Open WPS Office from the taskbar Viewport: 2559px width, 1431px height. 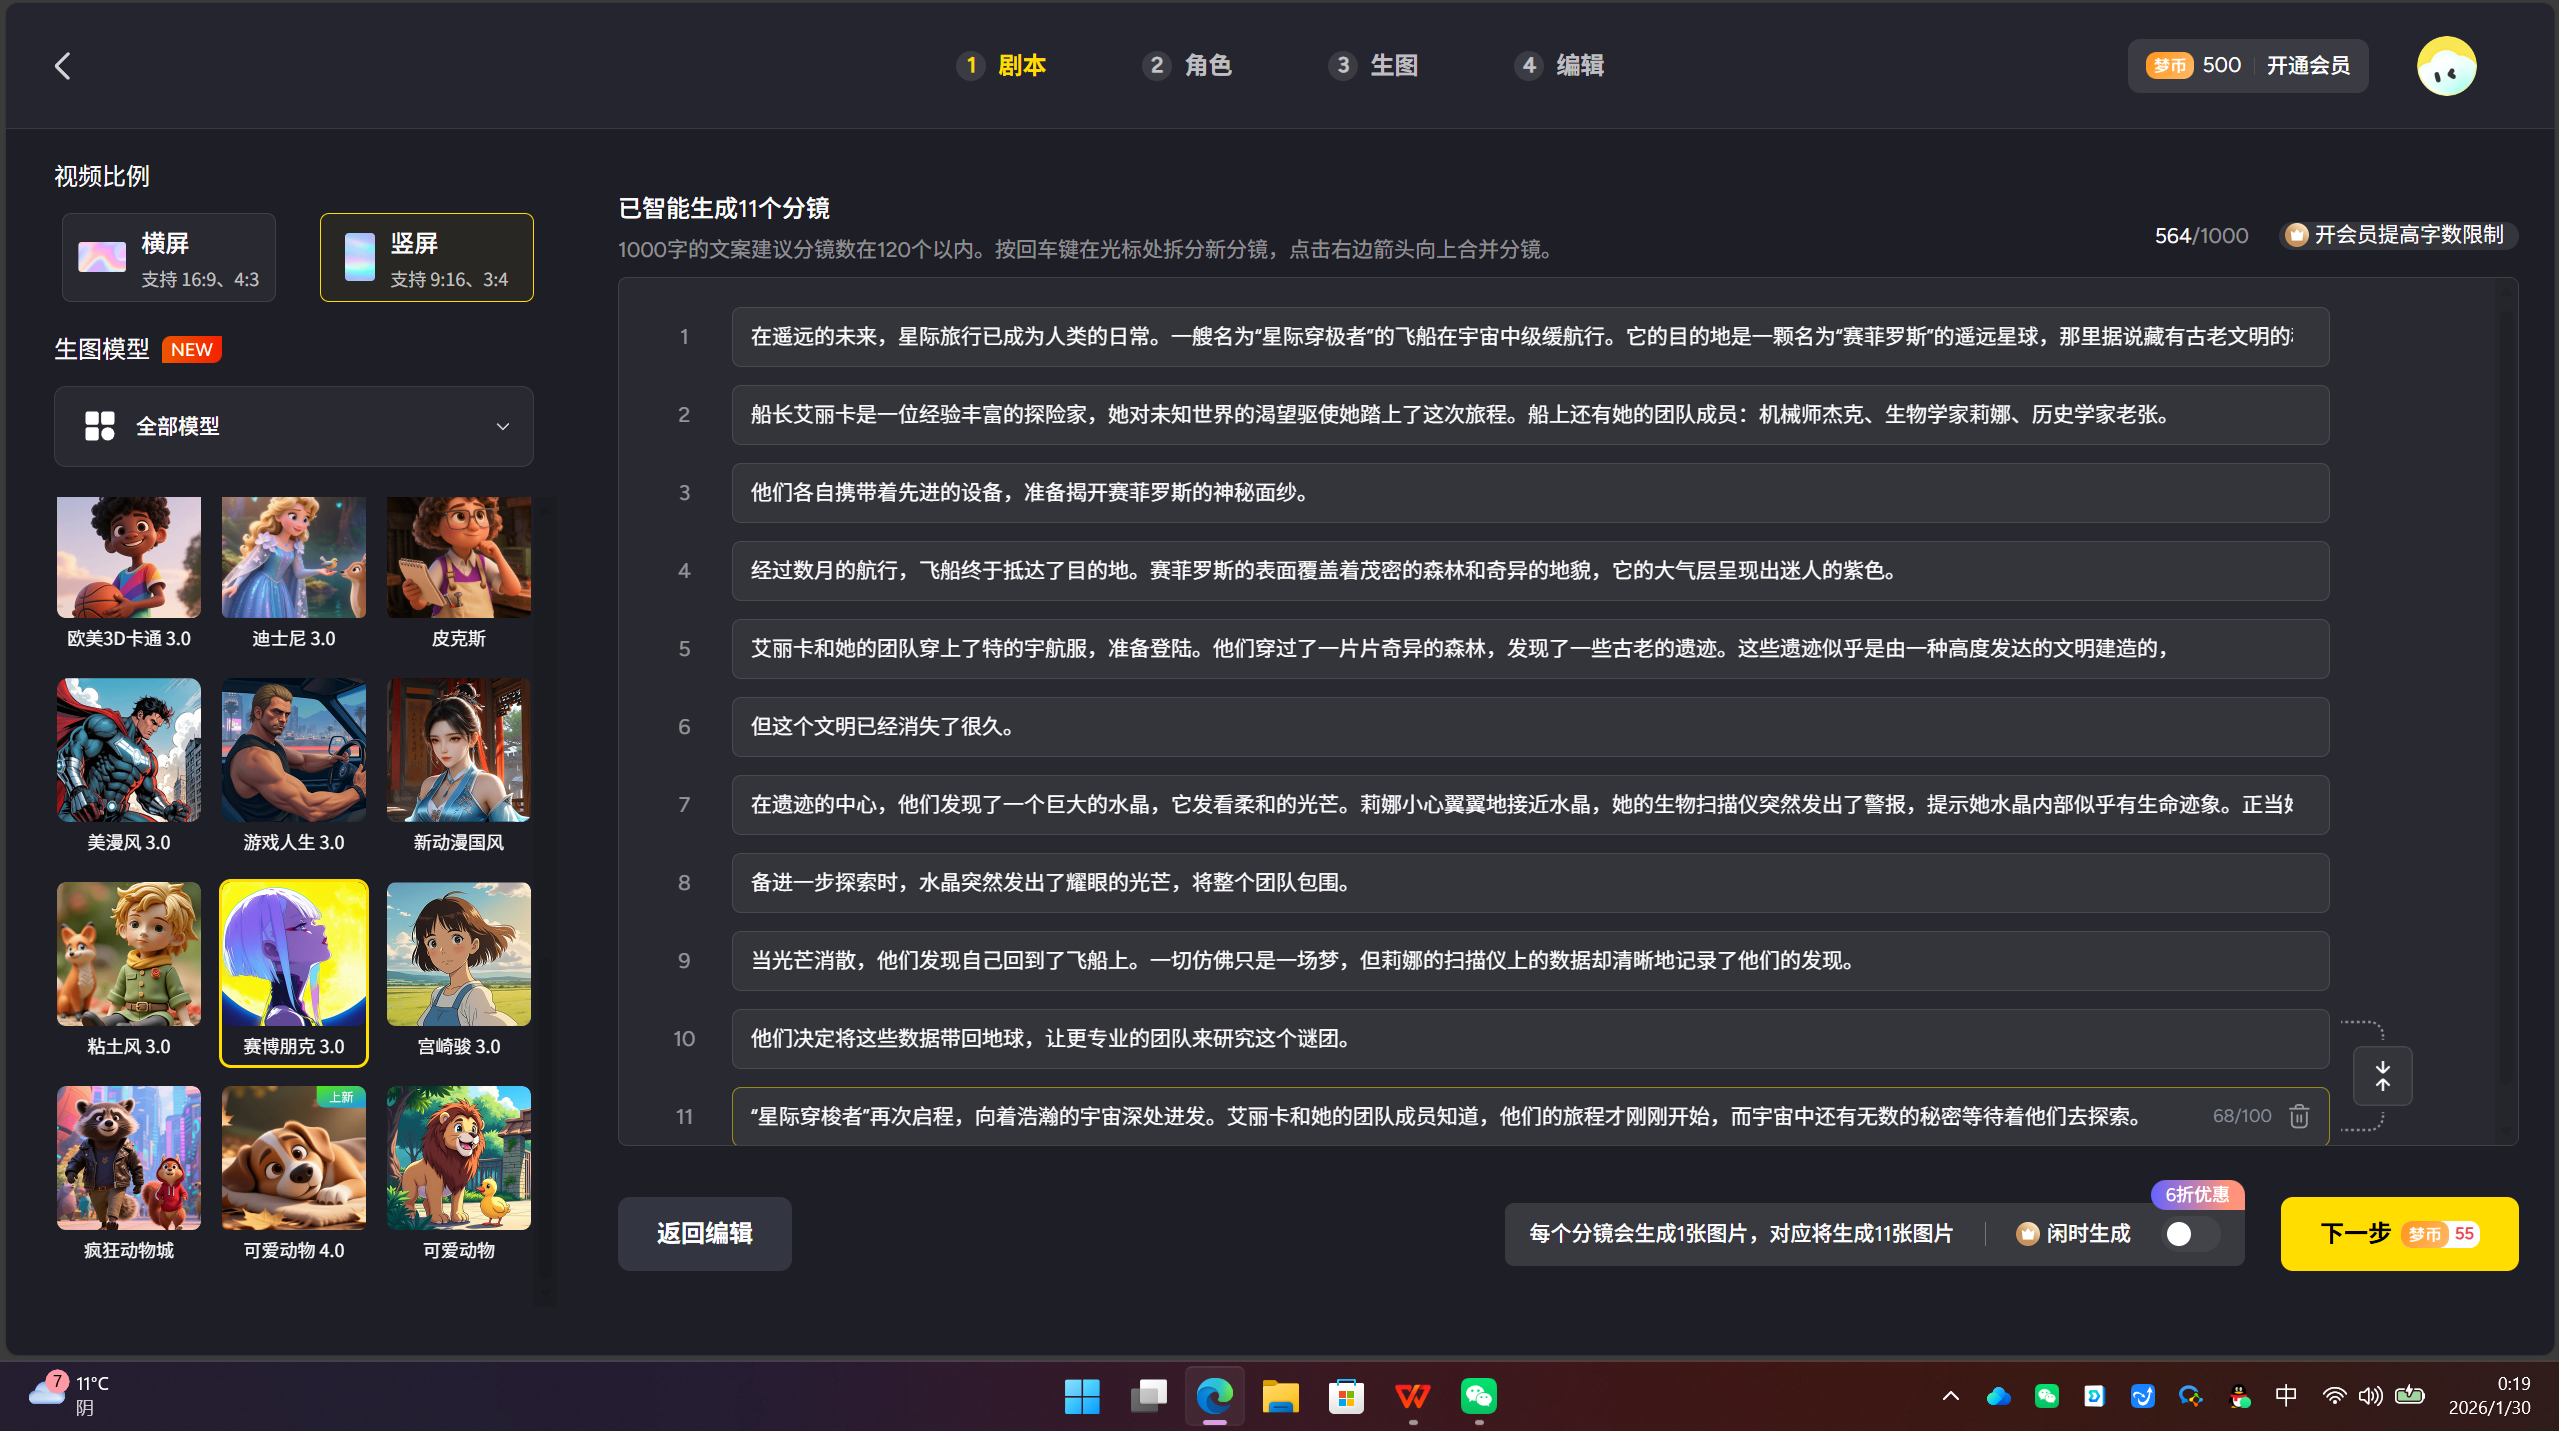1411,1396
